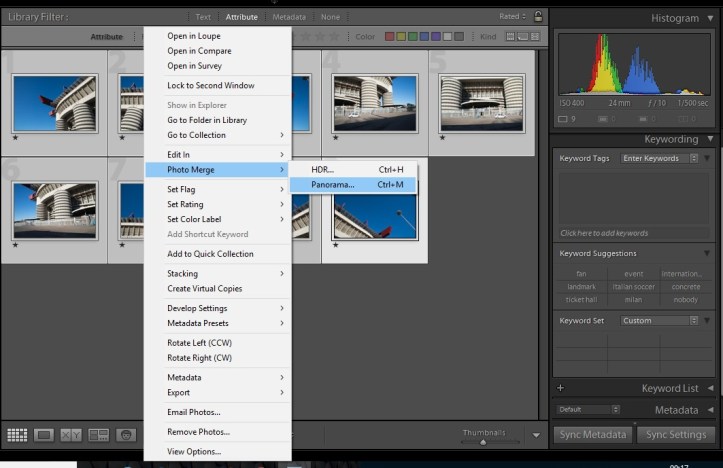723x468 pixels.
Task: Open Survey view icon
Action: (x=98, y=435)
